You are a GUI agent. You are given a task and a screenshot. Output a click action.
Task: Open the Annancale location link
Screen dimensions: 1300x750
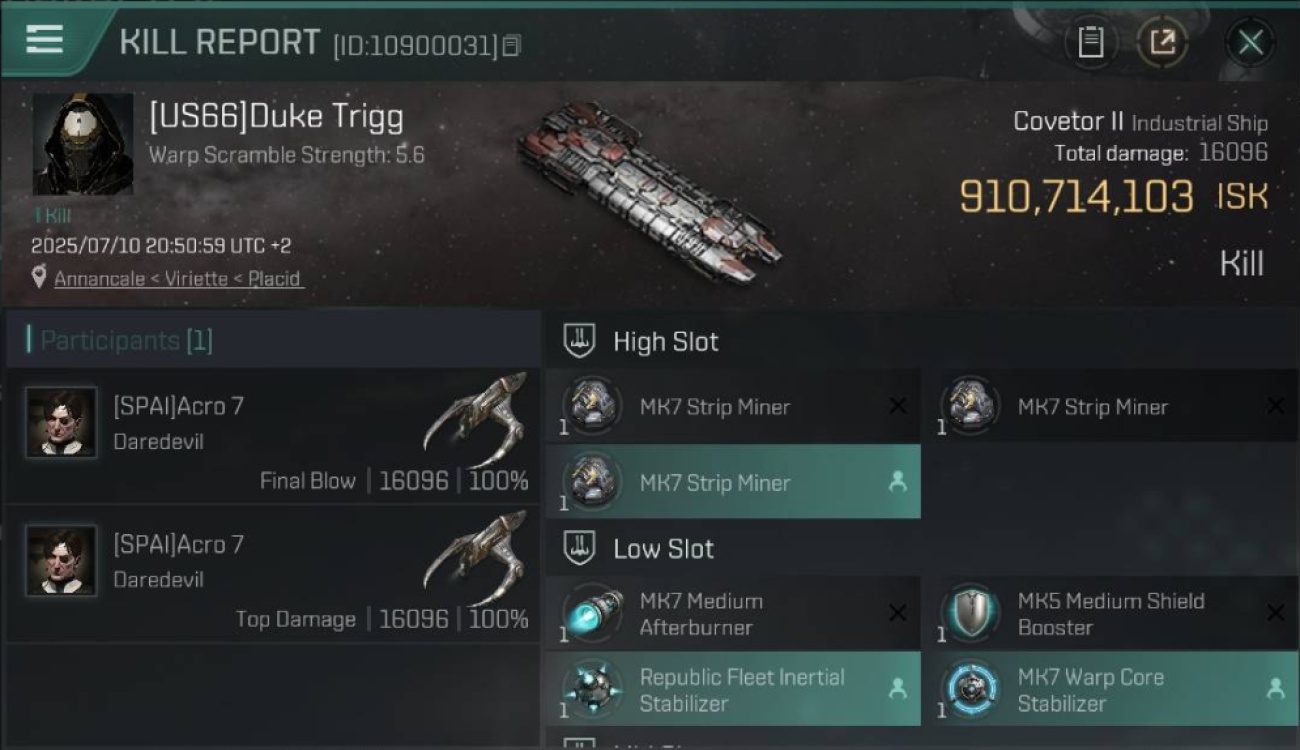[x=178, y=279]
